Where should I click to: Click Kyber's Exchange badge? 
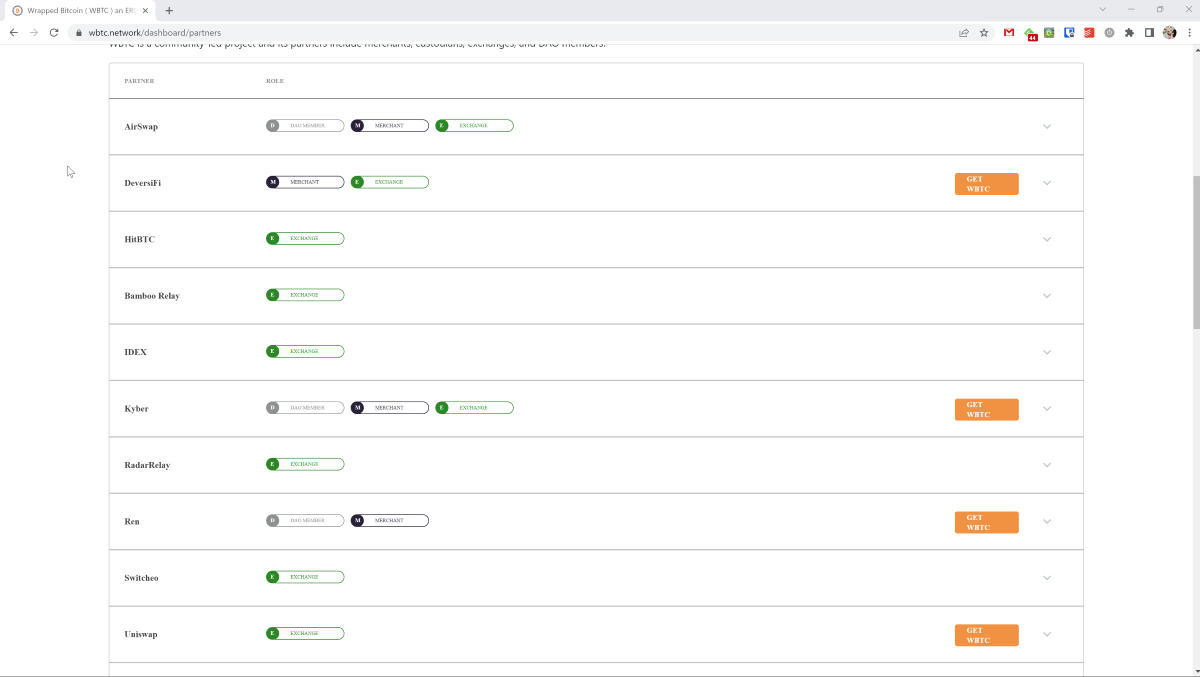point(474,408)
